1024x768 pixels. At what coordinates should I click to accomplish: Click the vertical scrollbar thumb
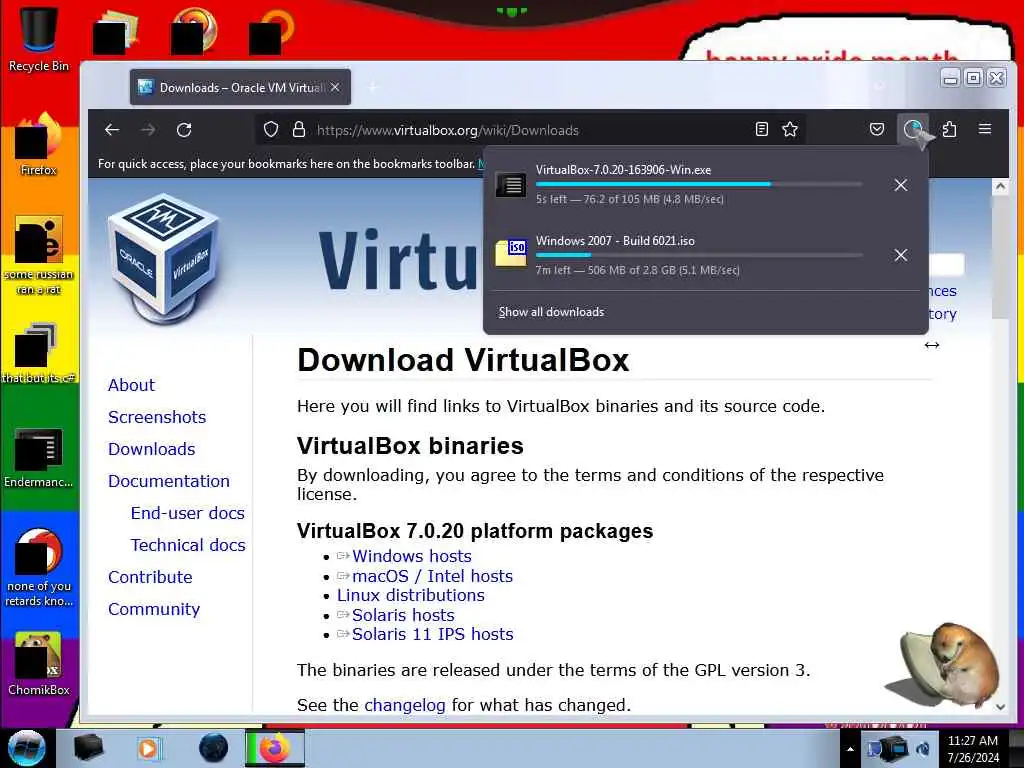(x=1000, y=257)
